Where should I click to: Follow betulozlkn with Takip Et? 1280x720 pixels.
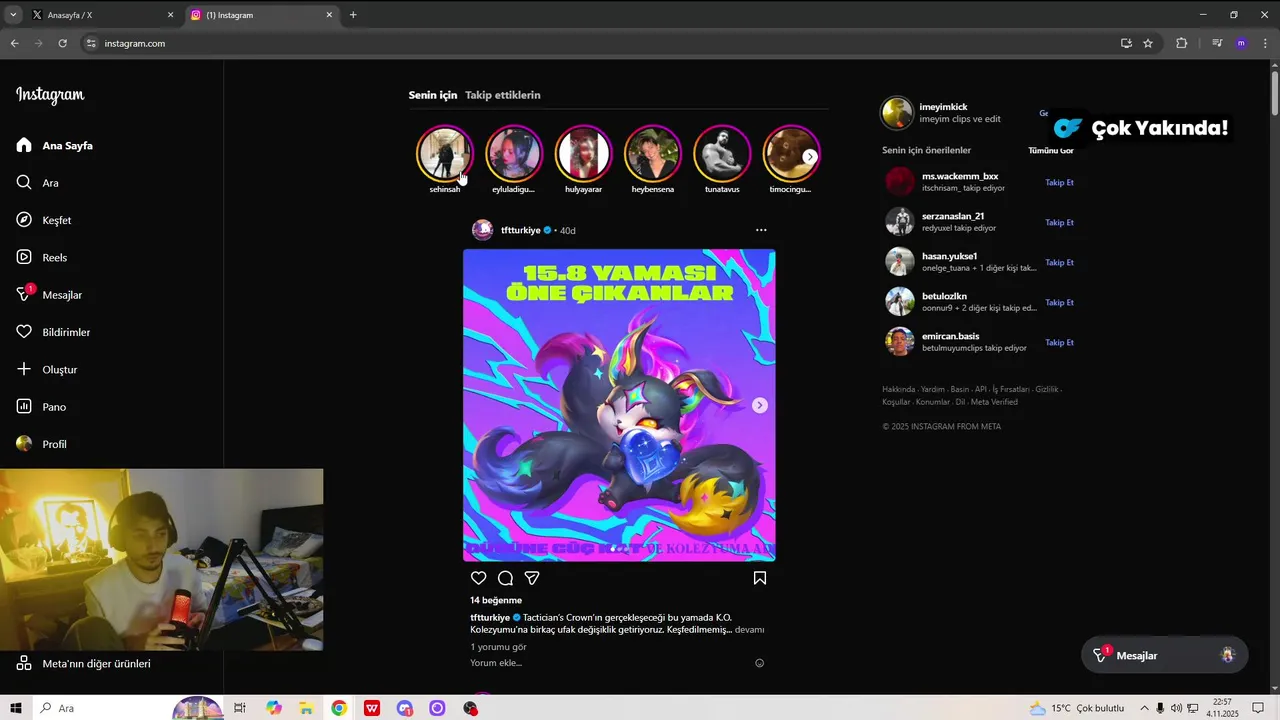click(1059, 303)
